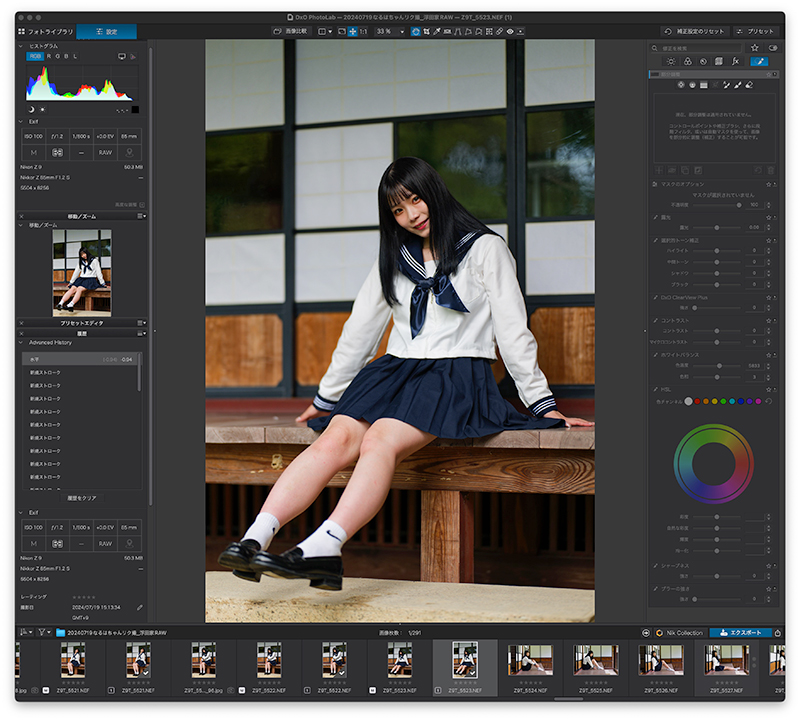Click the エクスポート export button
Viewport: 800px width, 720px height.
(740, 633)
